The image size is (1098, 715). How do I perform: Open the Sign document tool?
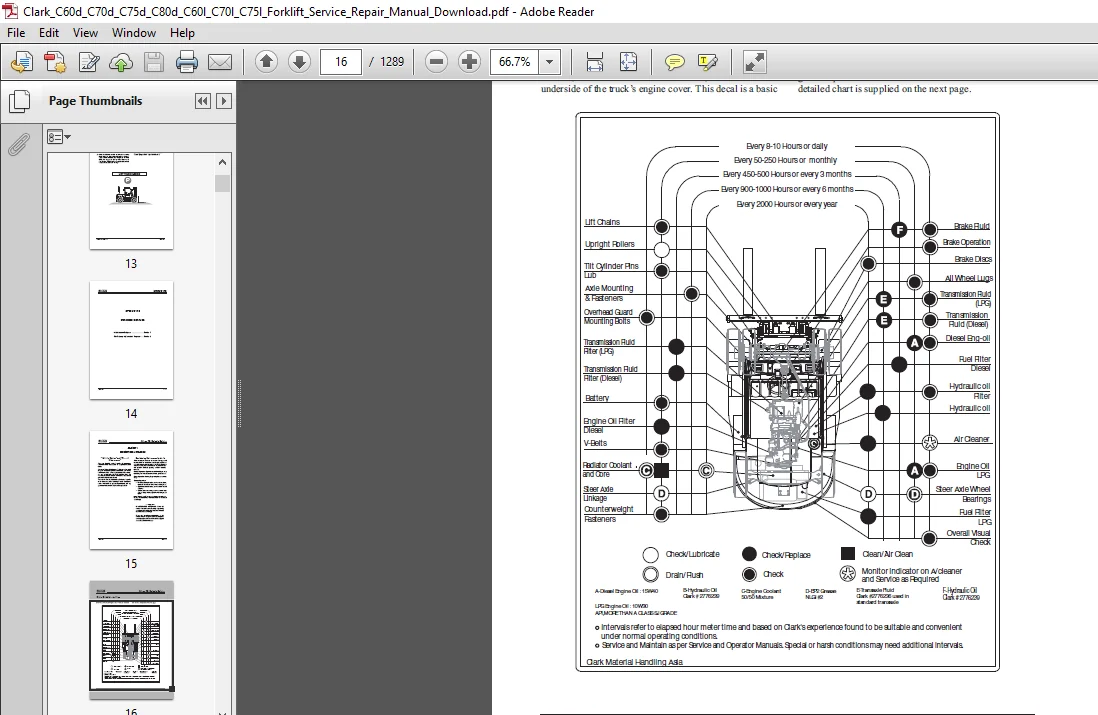click(89, 62)
